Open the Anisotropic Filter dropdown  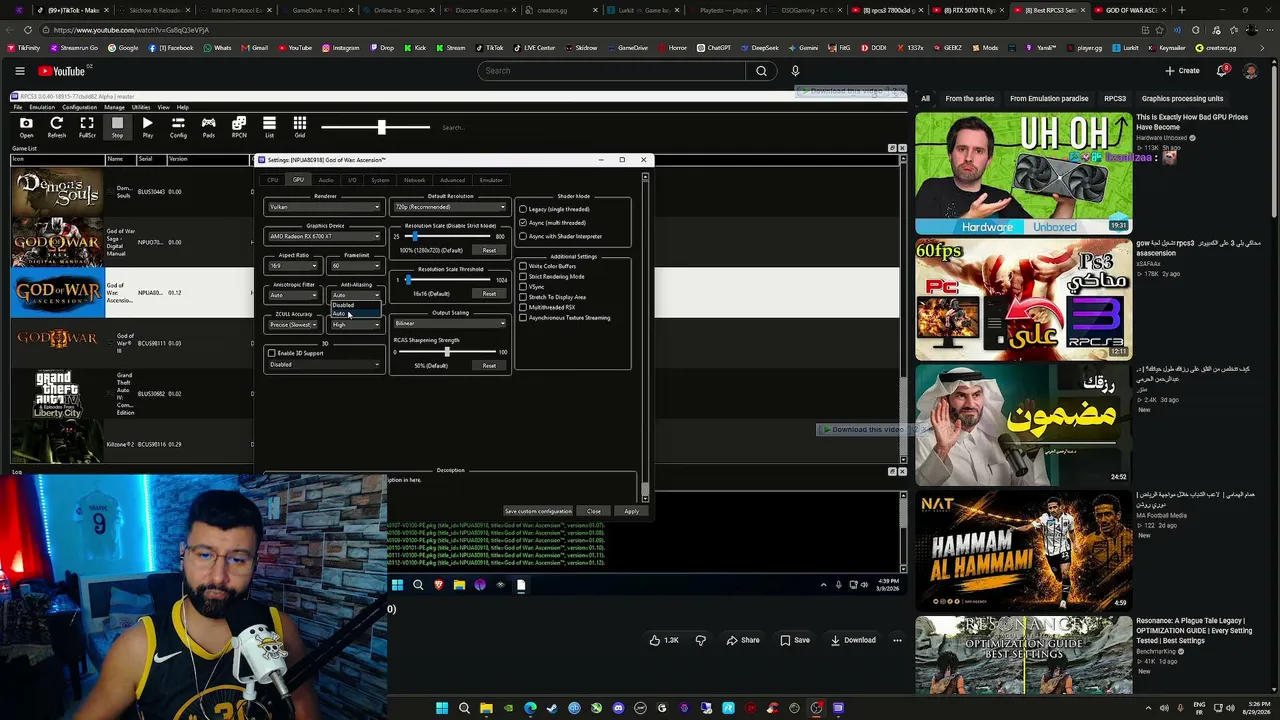click(x=294, y=295)
